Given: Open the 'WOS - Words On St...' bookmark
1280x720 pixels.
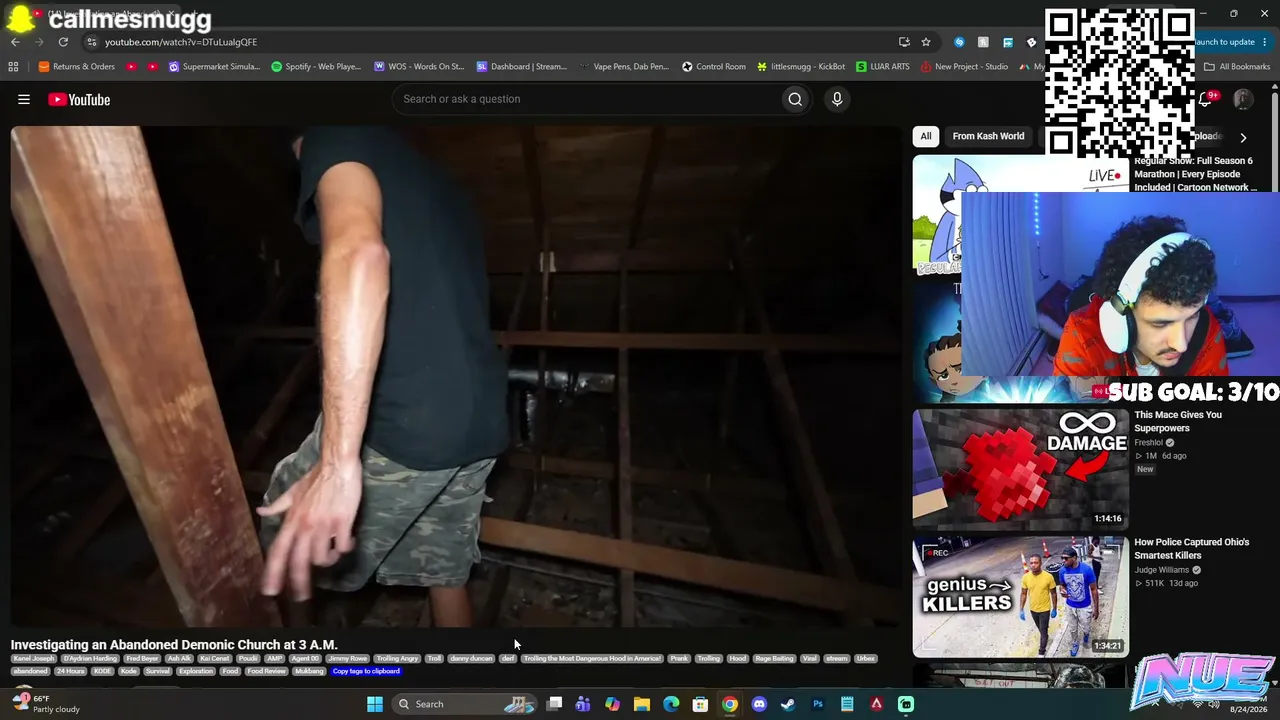Looking at the screenshot, I should pos(419,67).
